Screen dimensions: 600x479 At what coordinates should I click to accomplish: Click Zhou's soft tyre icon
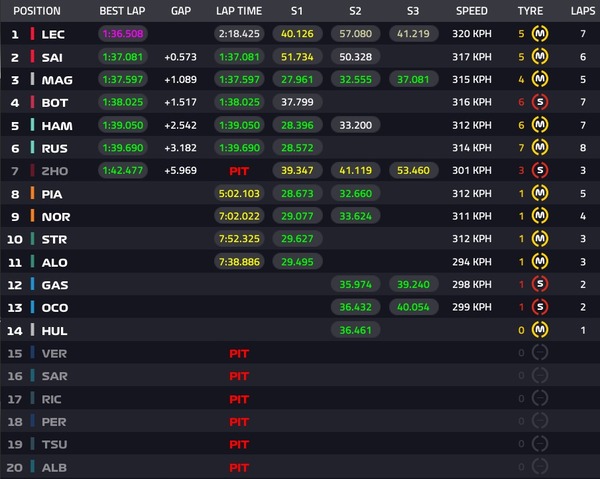(x=540, y=170)
